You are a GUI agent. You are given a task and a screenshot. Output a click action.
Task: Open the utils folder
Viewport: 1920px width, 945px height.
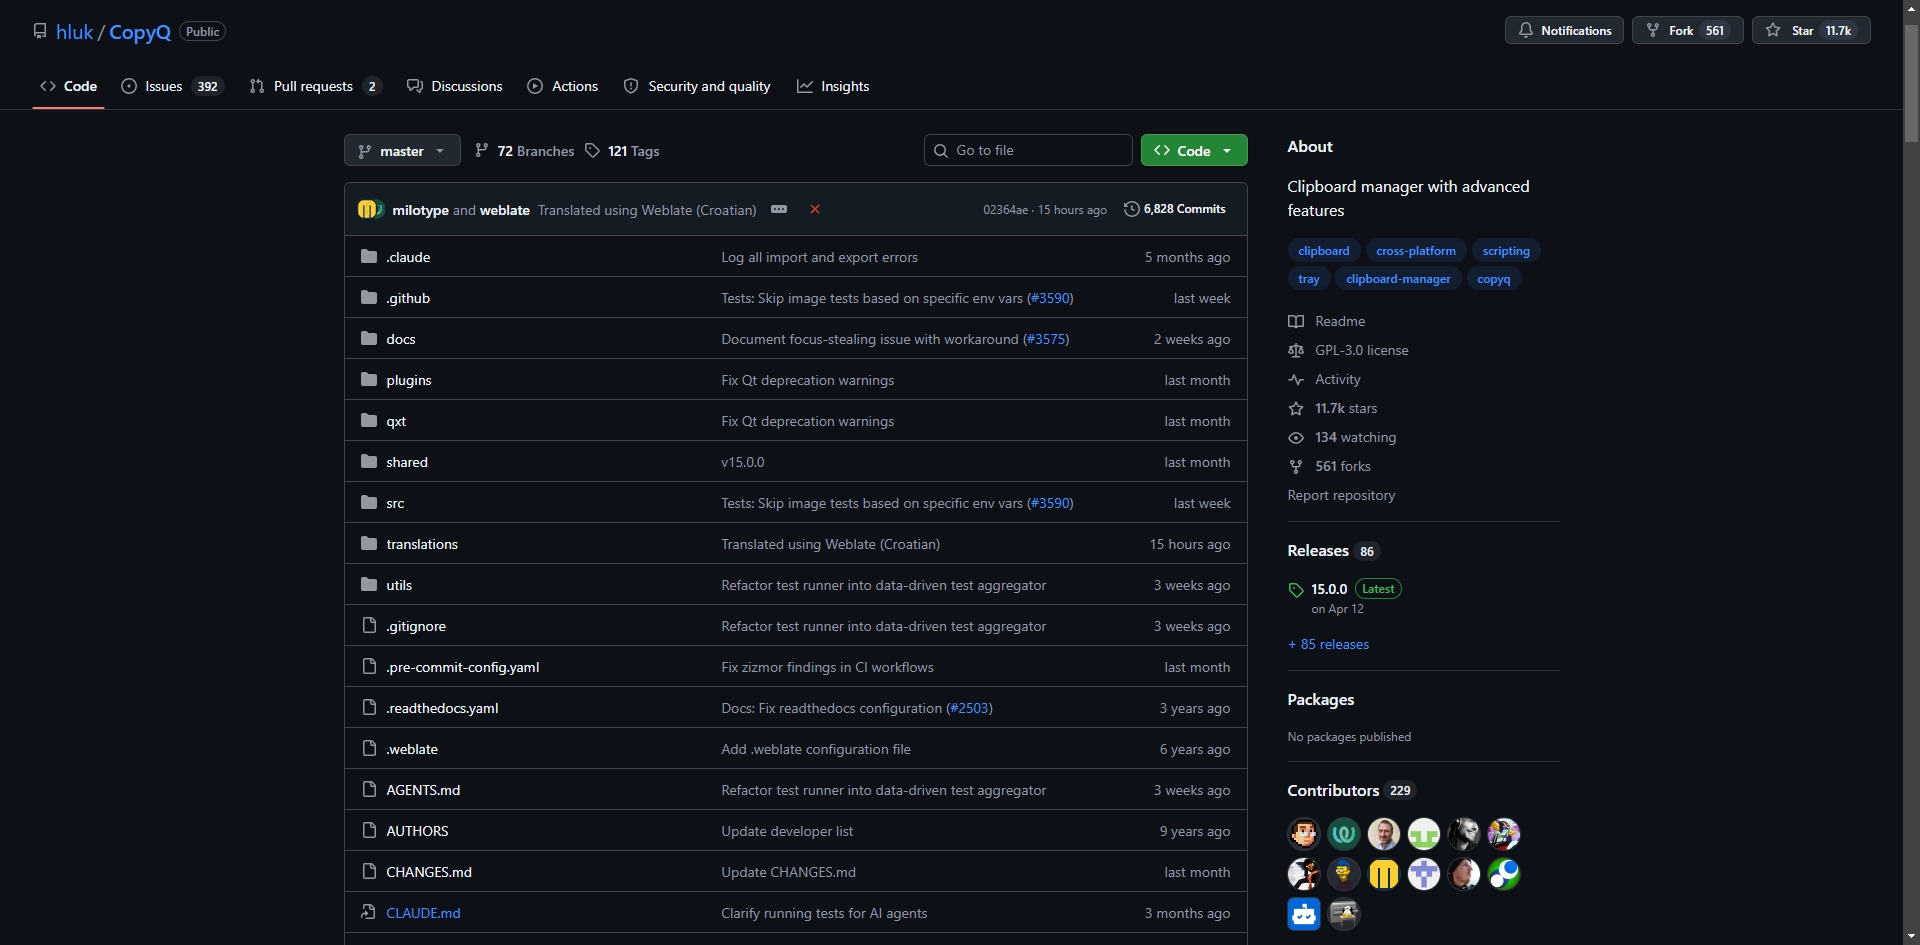click(399, 585)
